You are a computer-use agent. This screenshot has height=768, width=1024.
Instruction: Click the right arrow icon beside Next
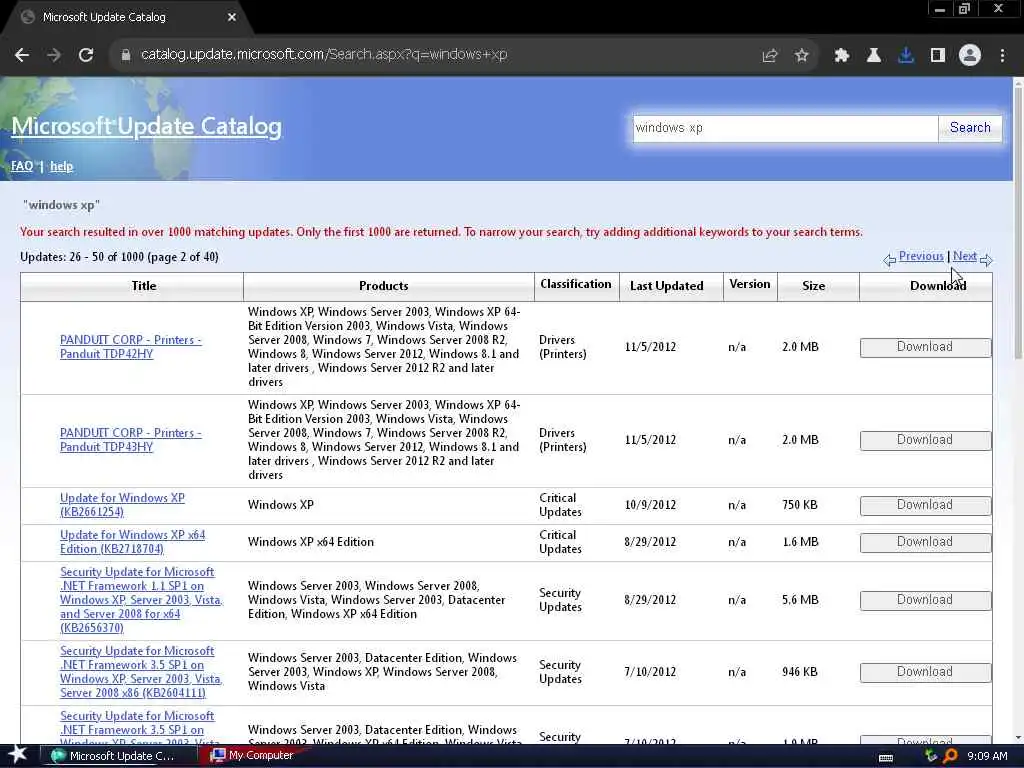coord(986,260)
